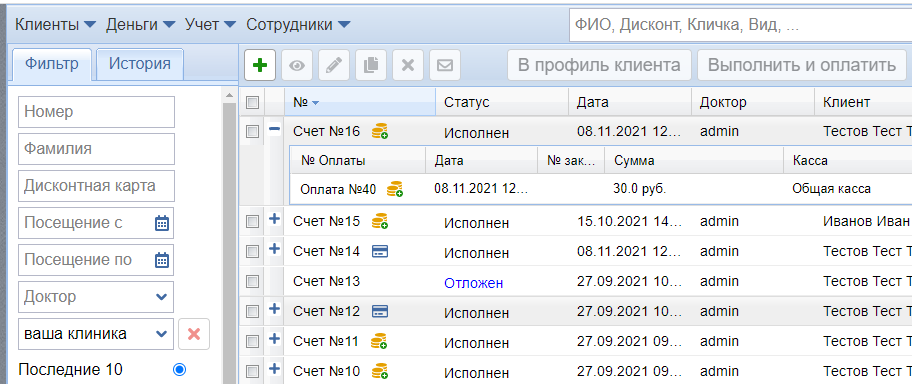Click the envelope email icon

pyautogui.click(x=445, y=65)
